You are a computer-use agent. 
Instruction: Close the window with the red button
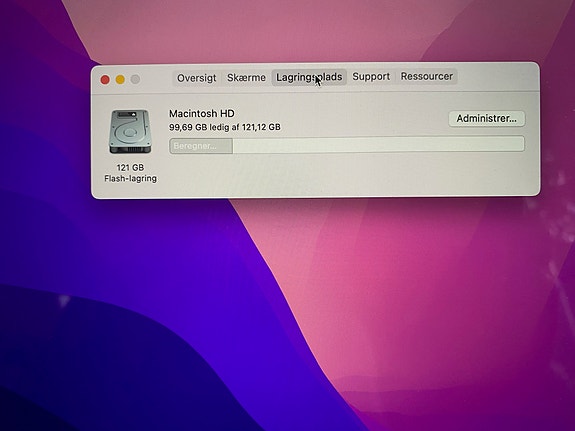point(105,80)
